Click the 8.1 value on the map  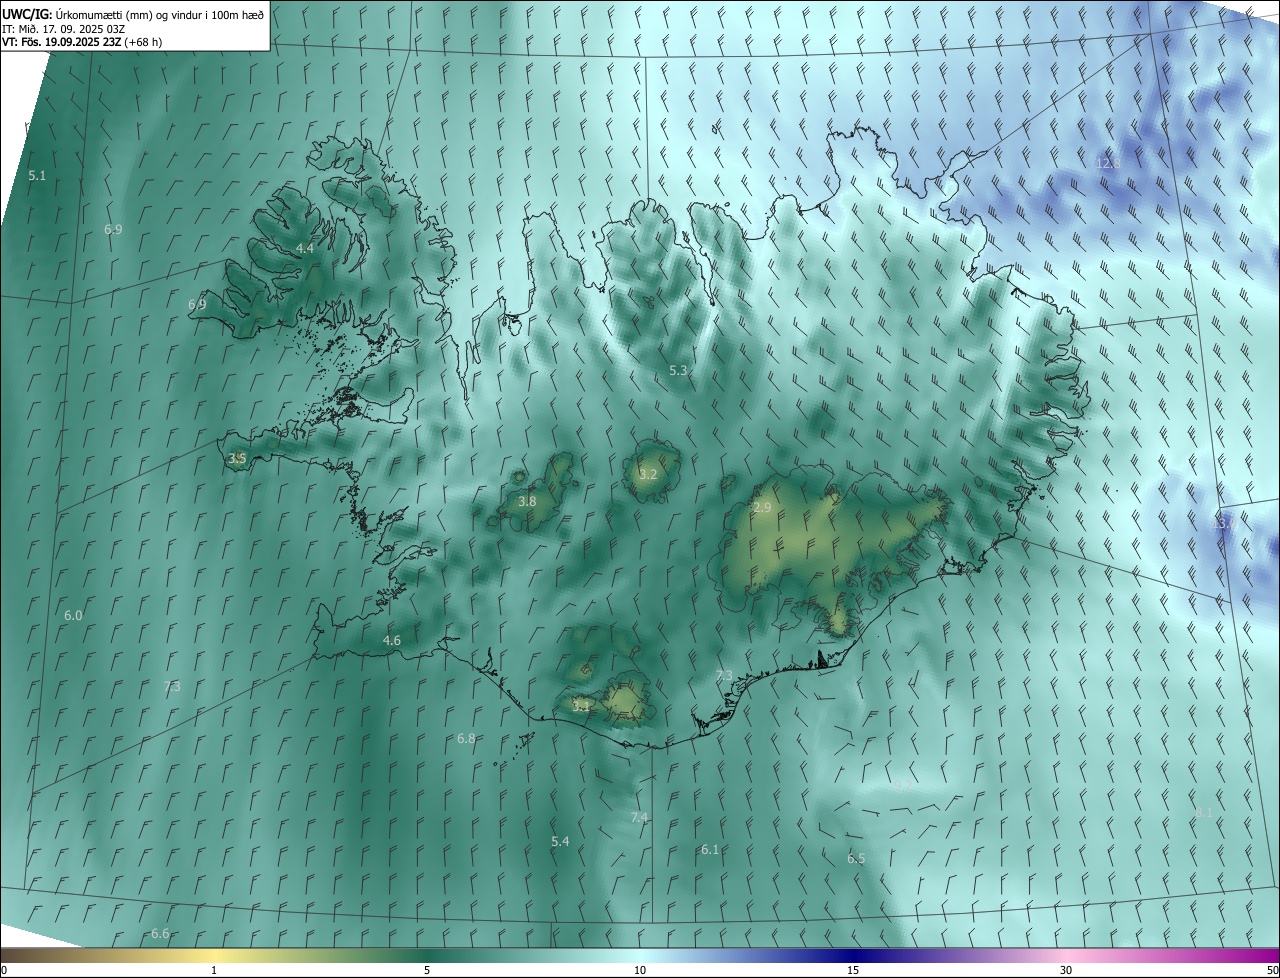click(1204, 813)
